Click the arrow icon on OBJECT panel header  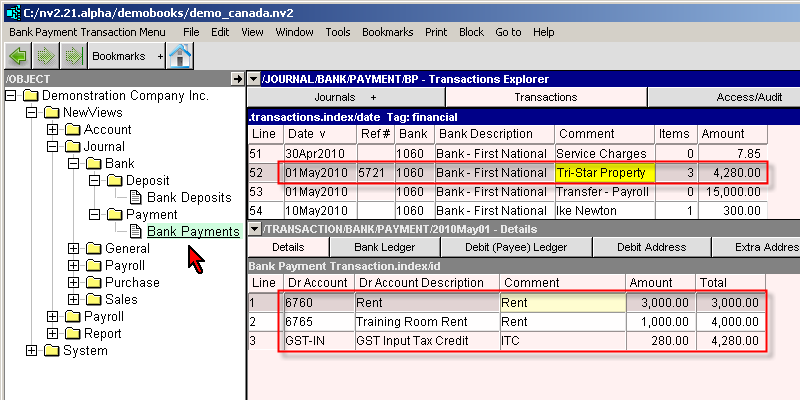point(236,78)
